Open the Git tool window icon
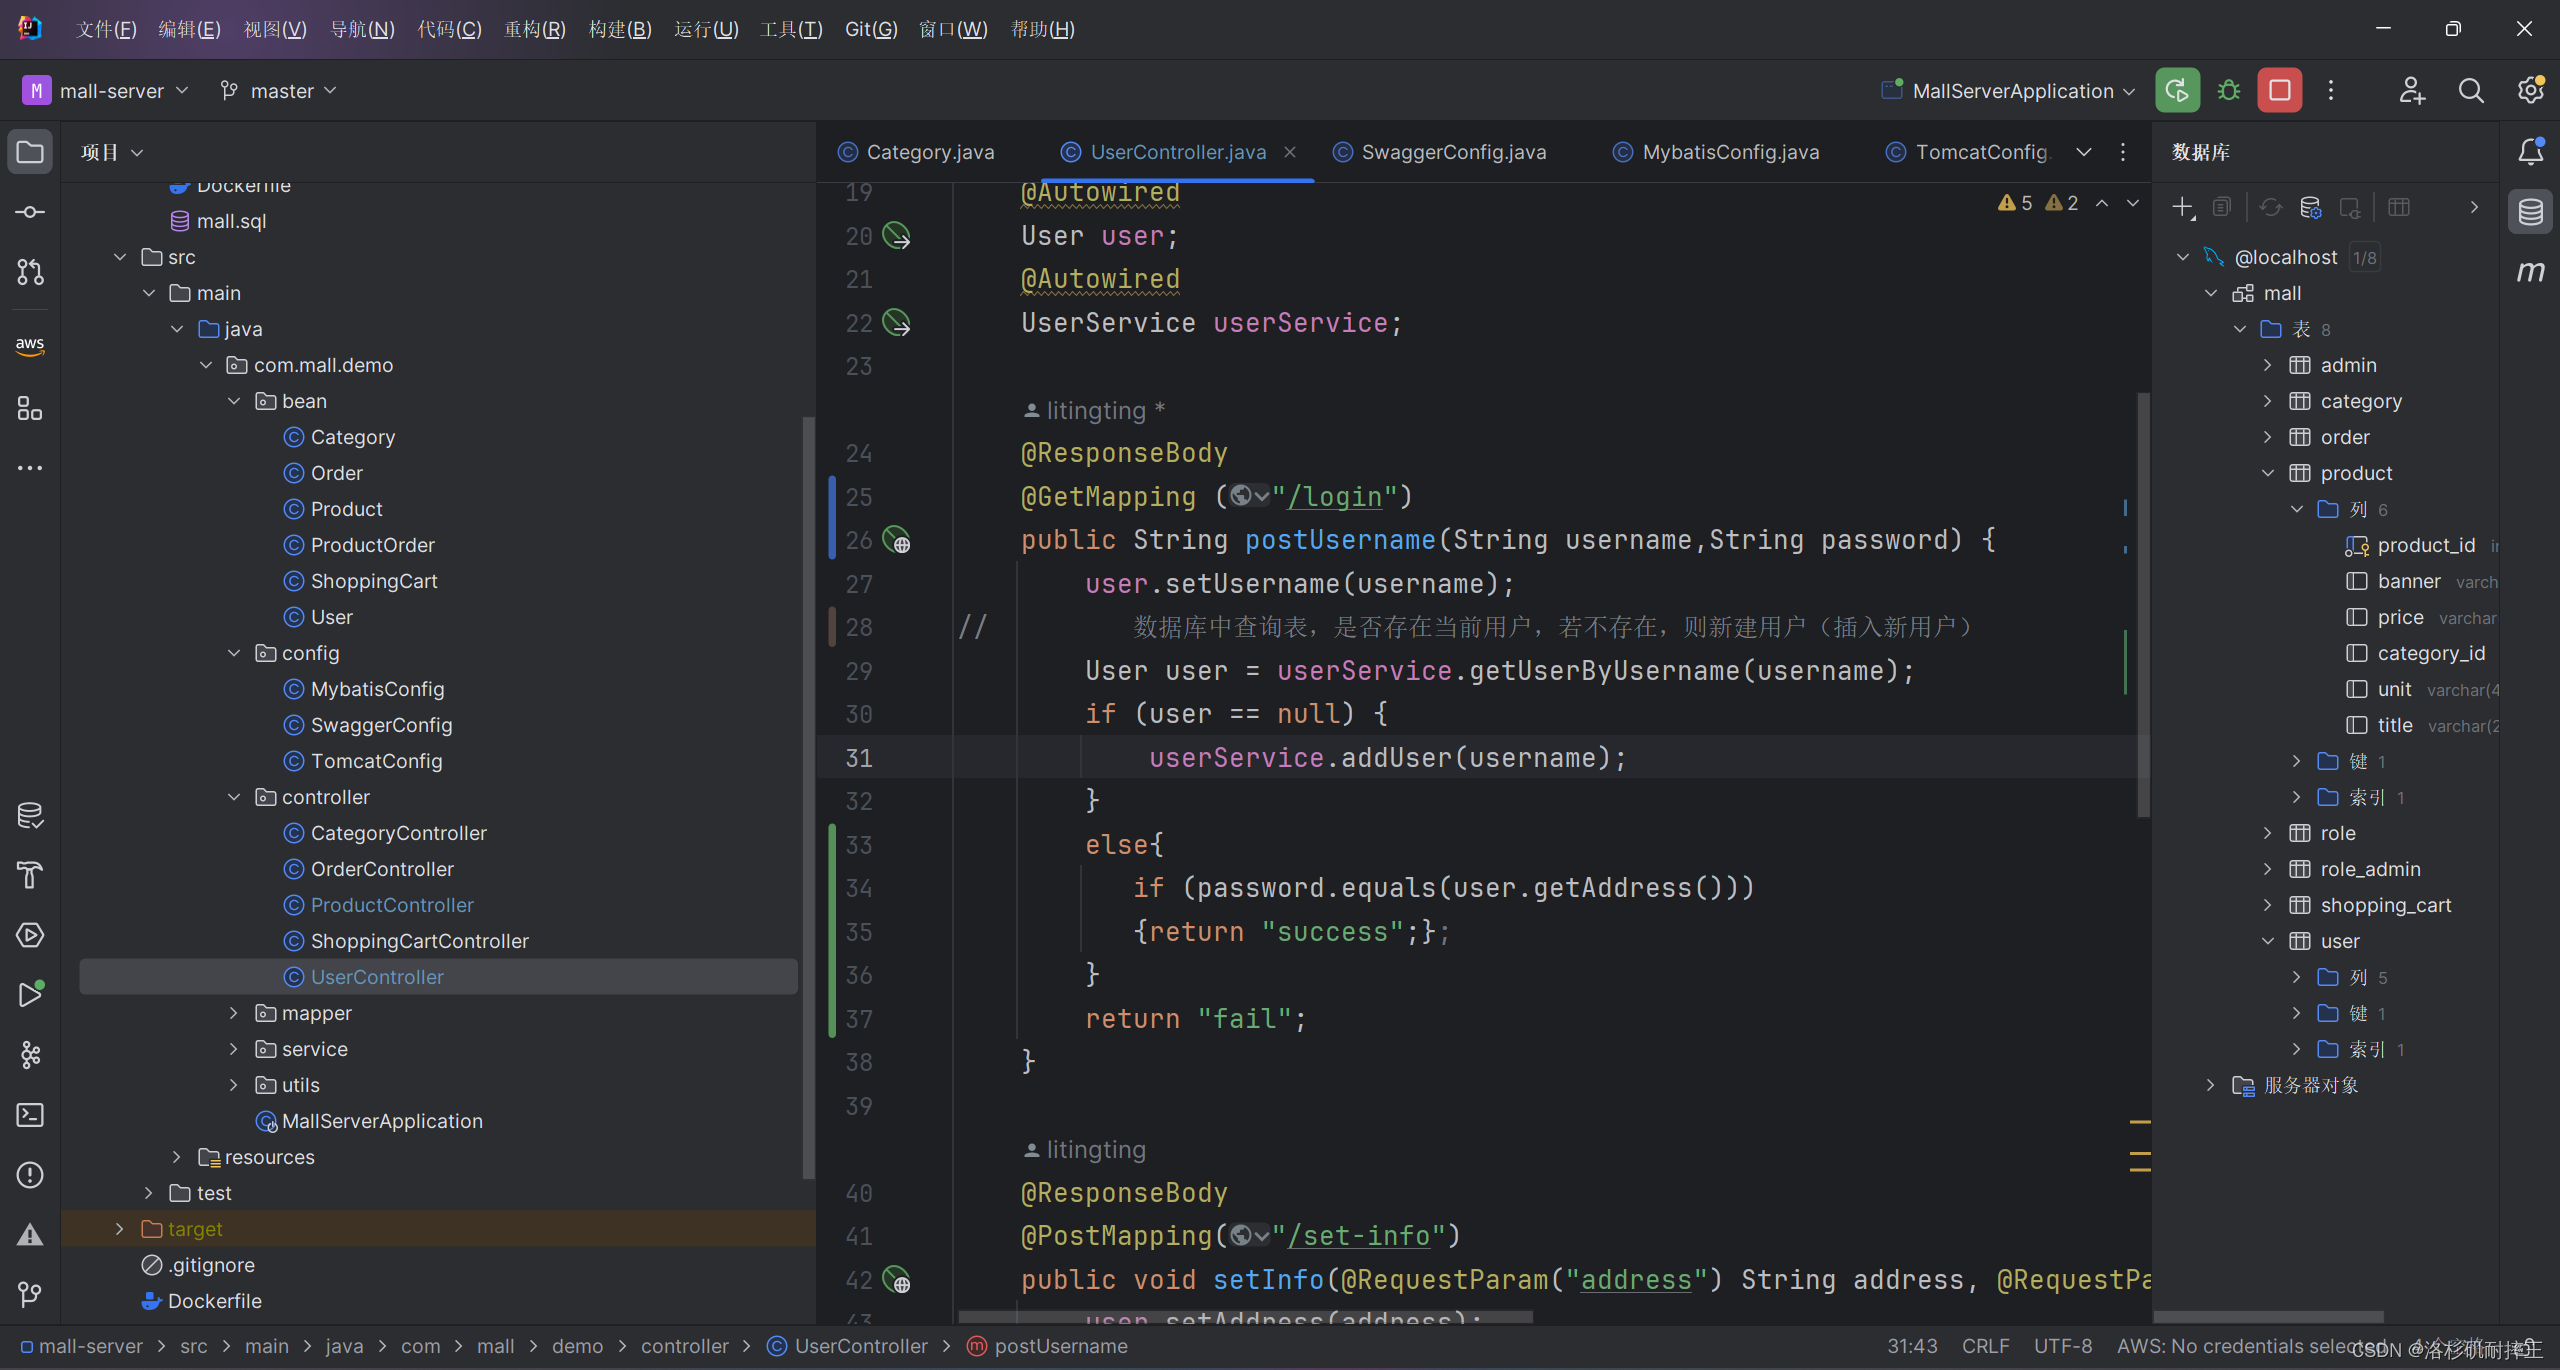 click(30, 1295)
